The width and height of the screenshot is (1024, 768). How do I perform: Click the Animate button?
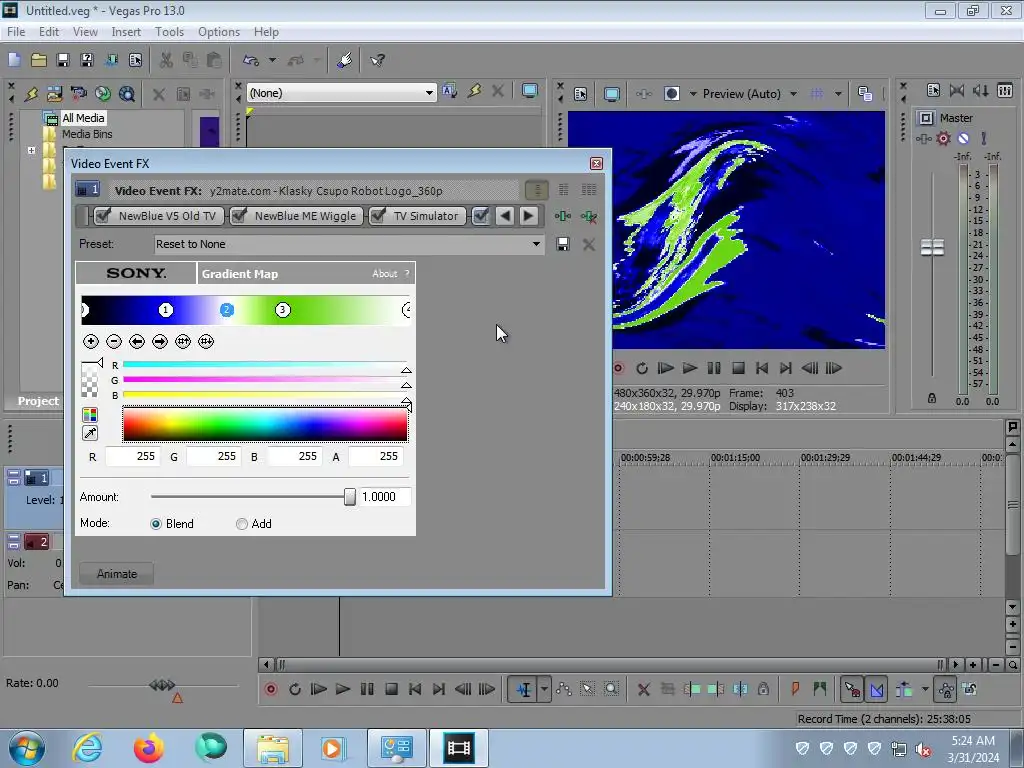(117, 573)
